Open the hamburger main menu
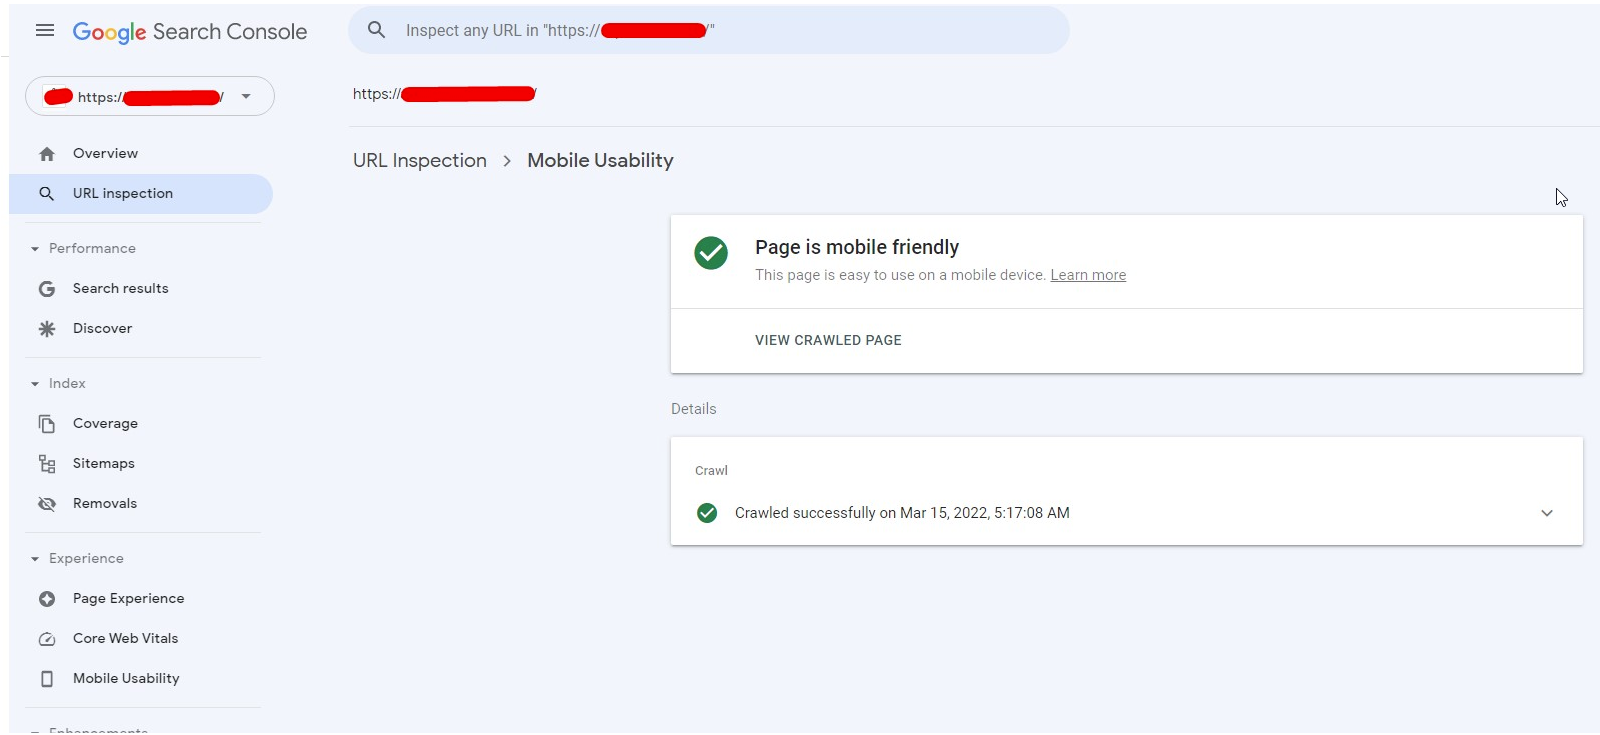Image resolution: width=1600 pixels, height=735 pixels. click(45, 31)
